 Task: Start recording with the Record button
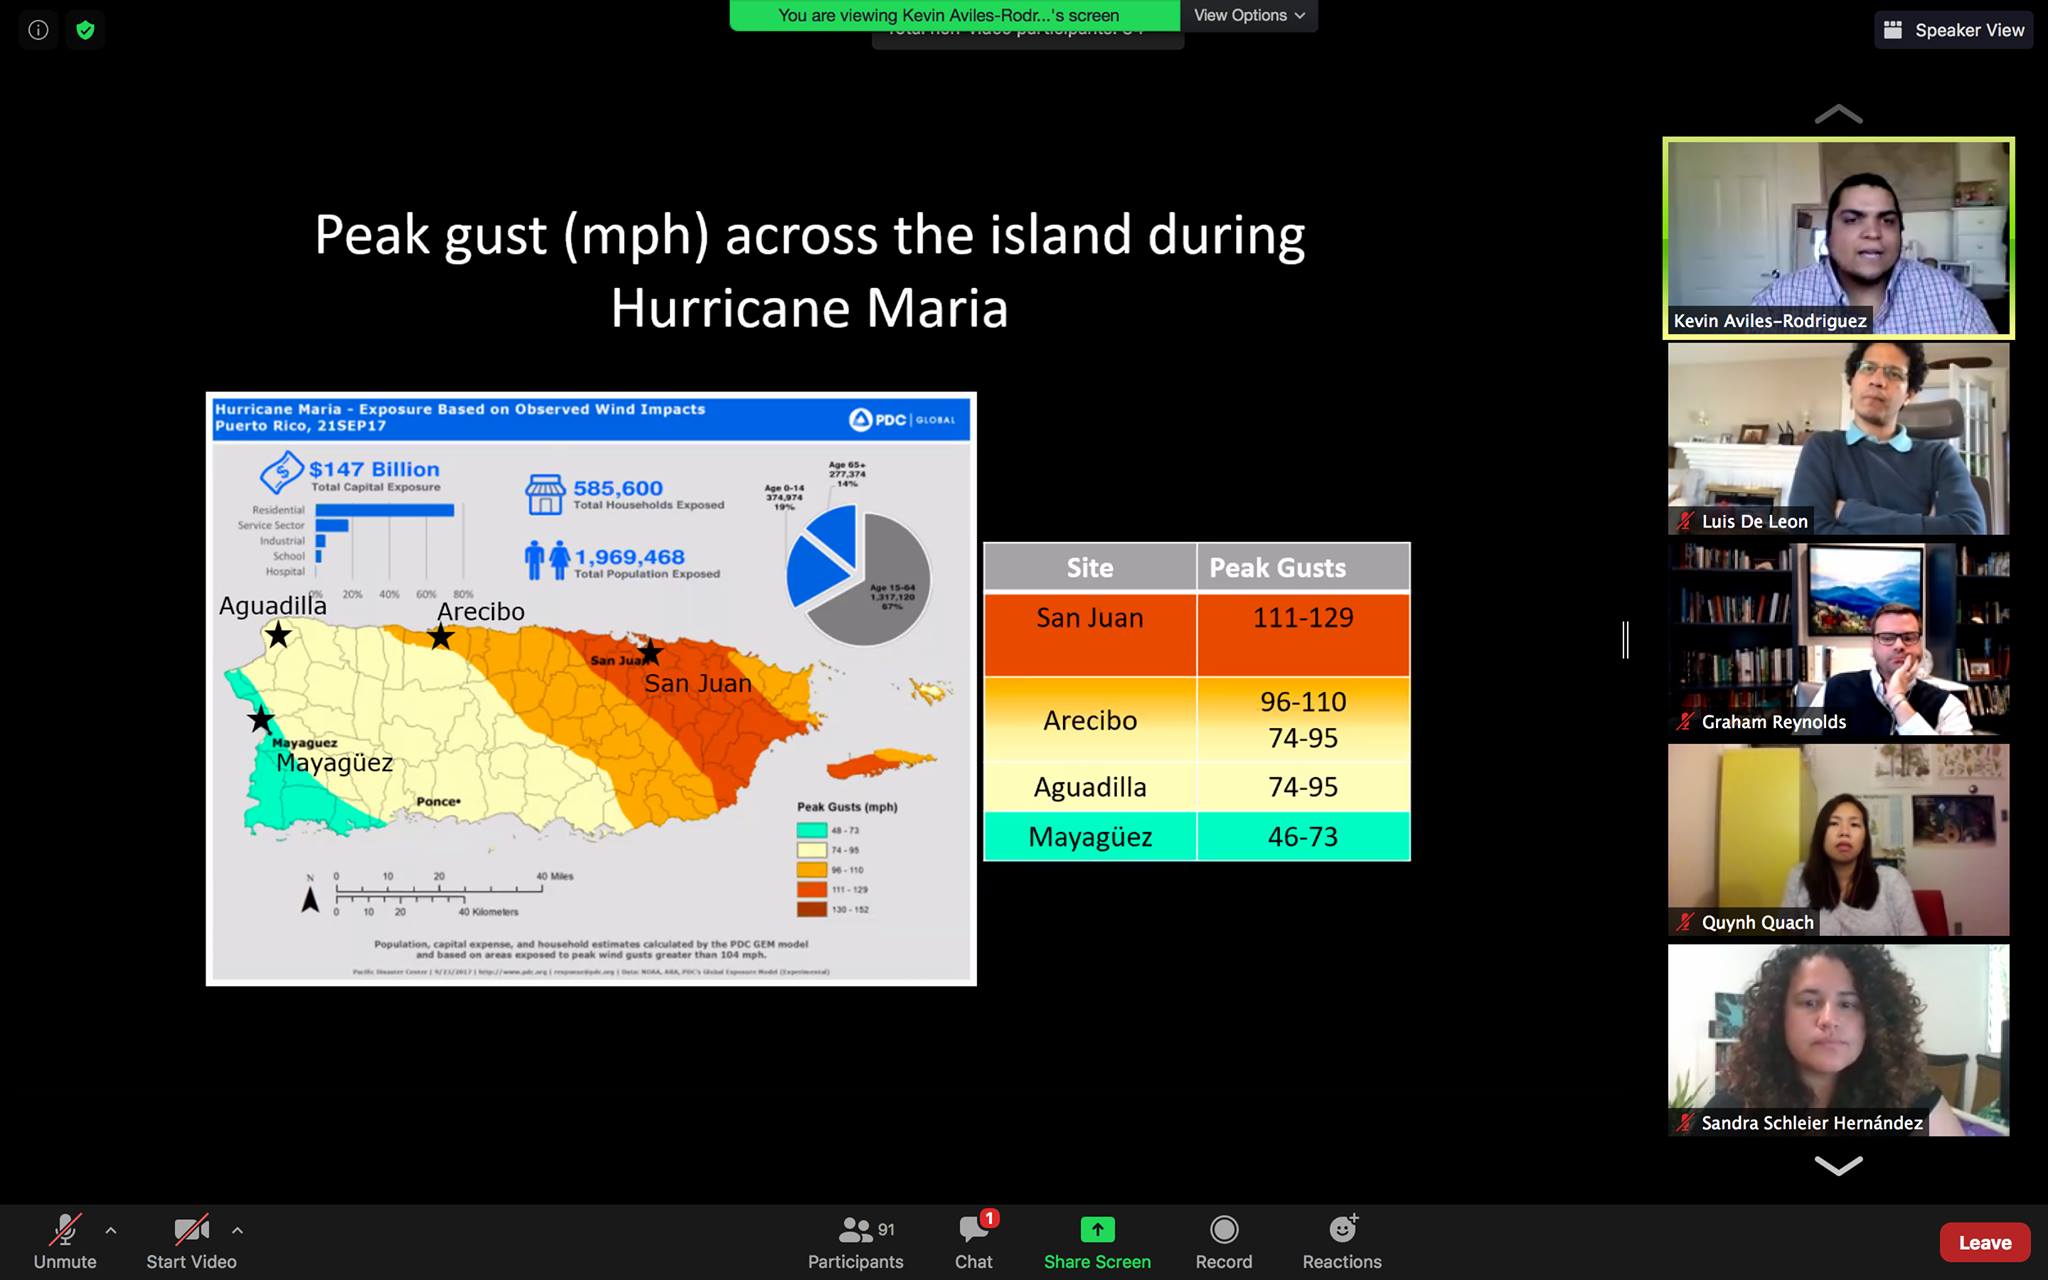click(1224, 1241)
